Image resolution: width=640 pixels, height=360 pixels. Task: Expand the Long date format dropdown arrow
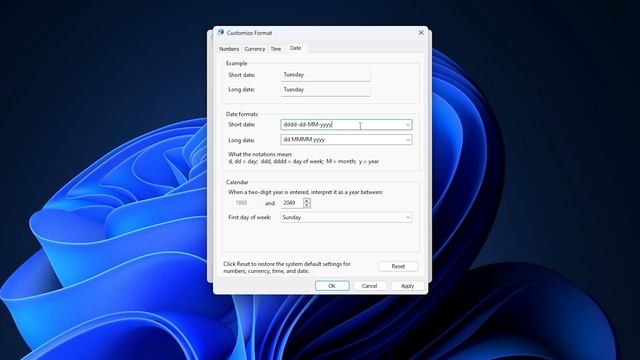(x=408, y=140)
